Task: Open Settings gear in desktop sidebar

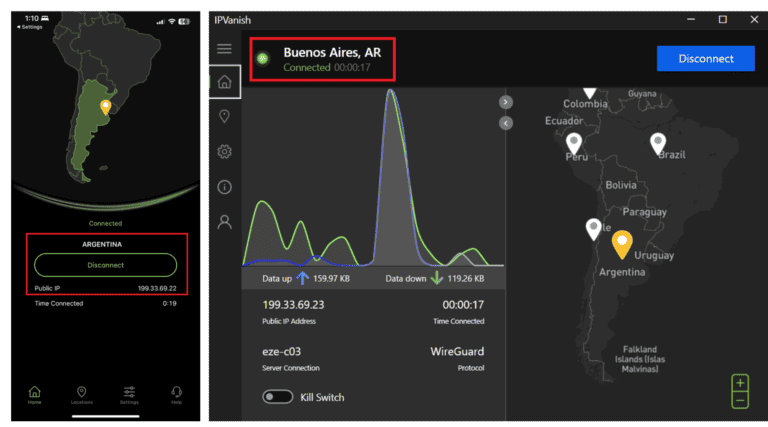Action: coord(224,151)
